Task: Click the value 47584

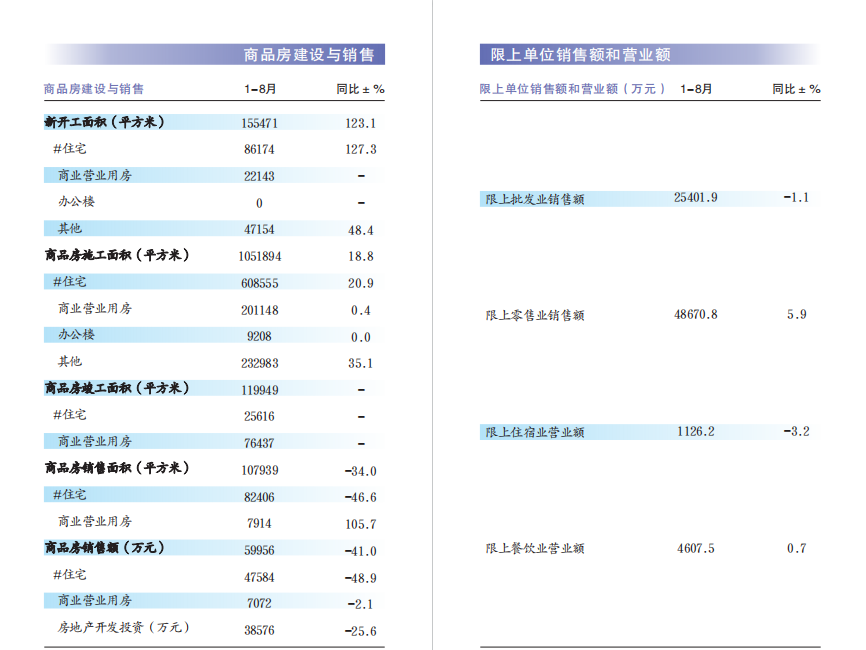Action: 259,577
